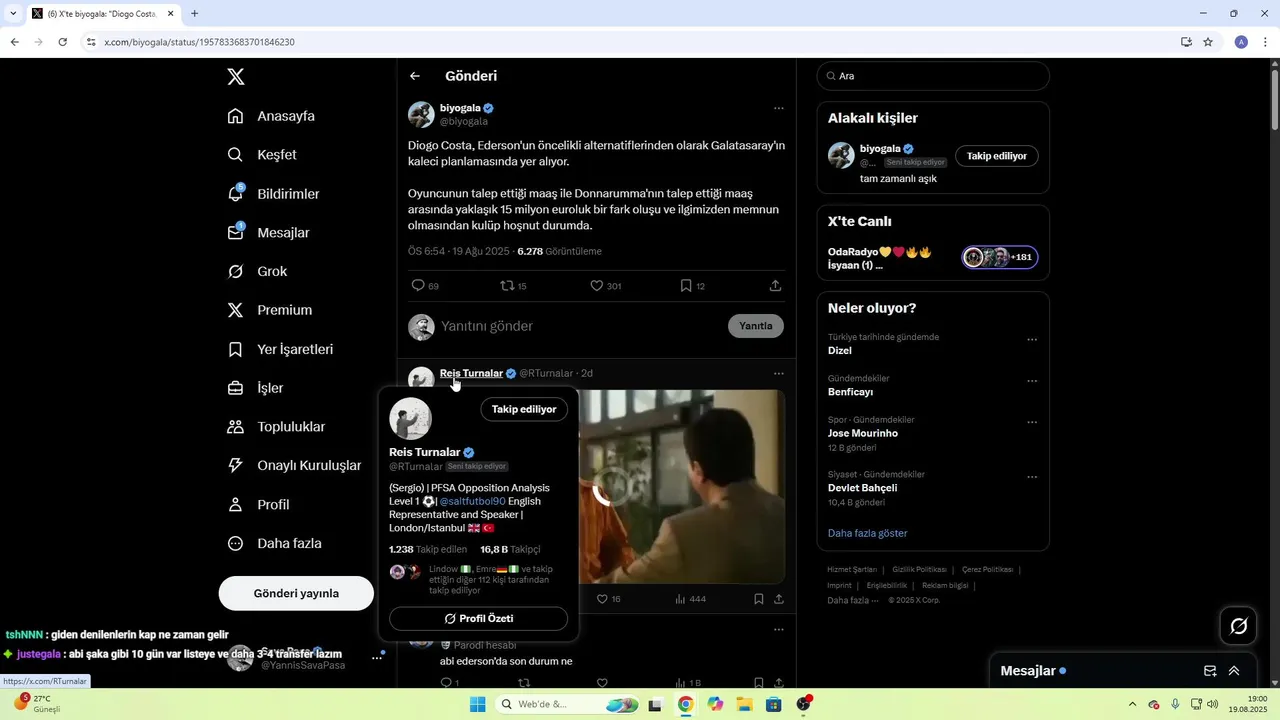
Task: Open options for Devlet Bahçeli trend
Action: tap(1032, 477)
